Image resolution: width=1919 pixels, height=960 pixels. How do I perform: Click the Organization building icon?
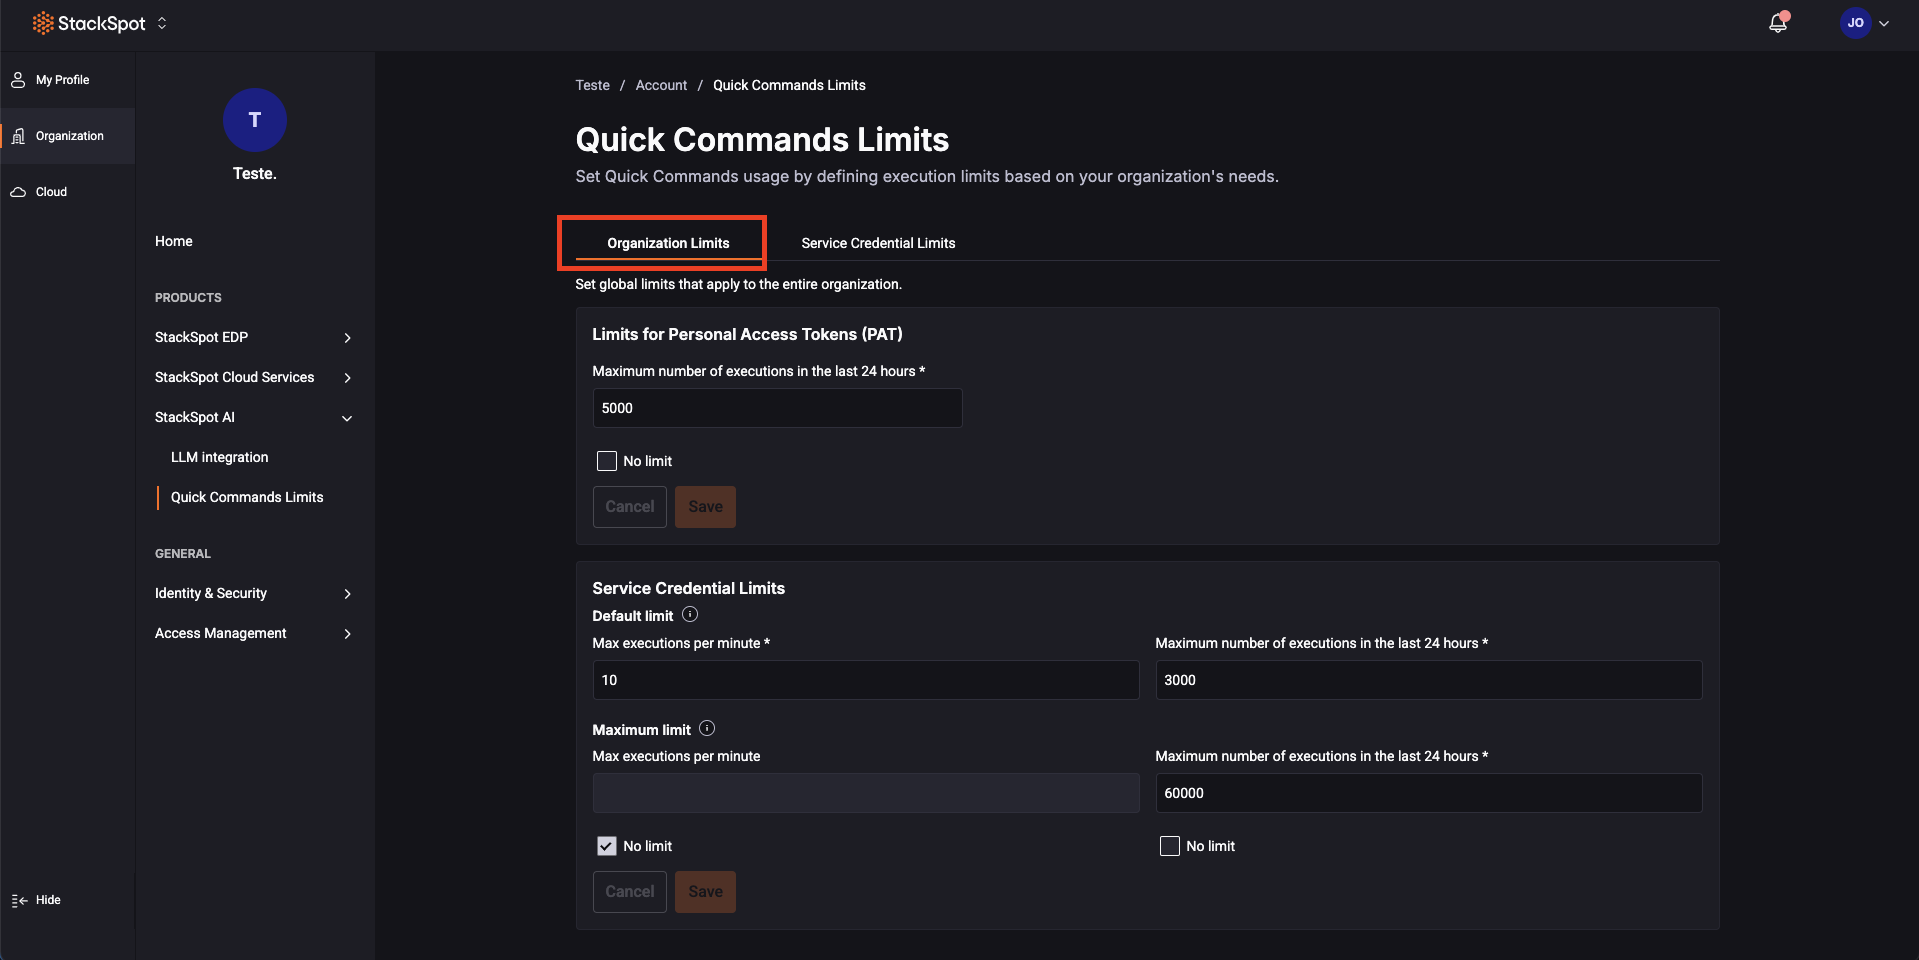coord(18,136)
